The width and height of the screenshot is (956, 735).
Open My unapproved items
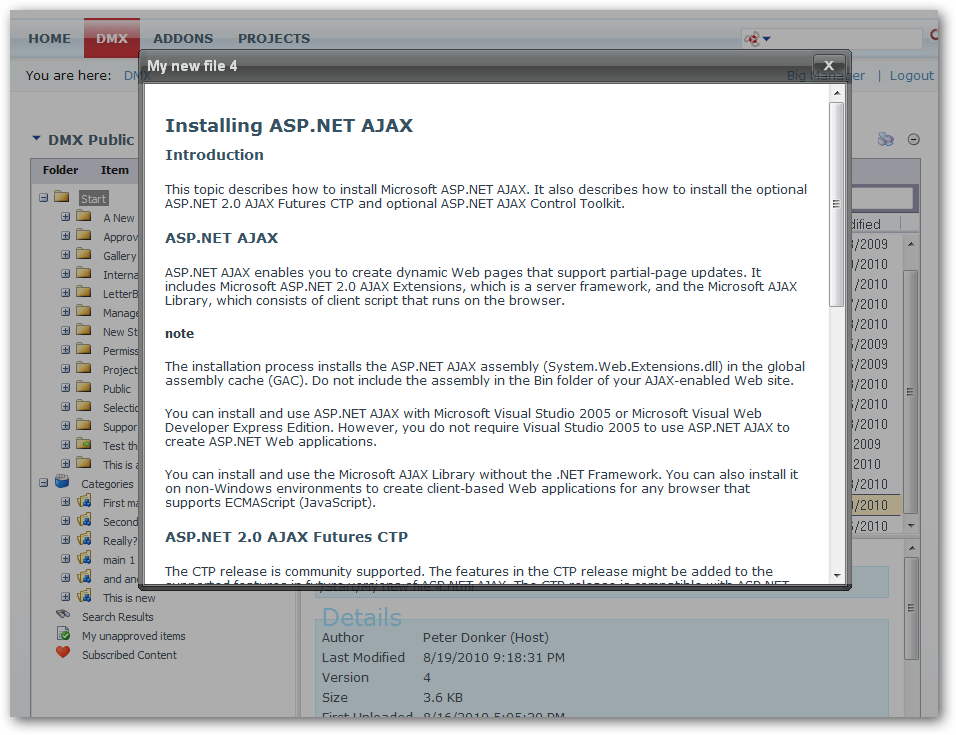click(134, 636)
